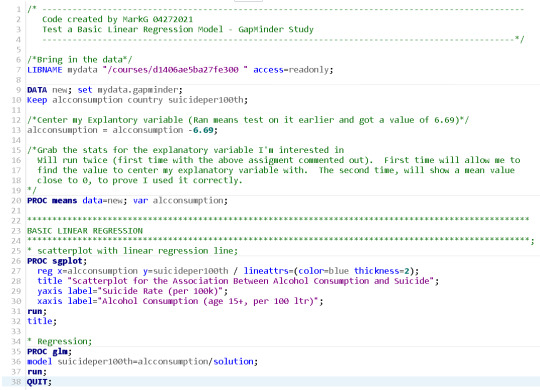Click the reg keyword on line 27
Image resolution: width=540 pixels, height=390 pixels.
pos(45,271)
